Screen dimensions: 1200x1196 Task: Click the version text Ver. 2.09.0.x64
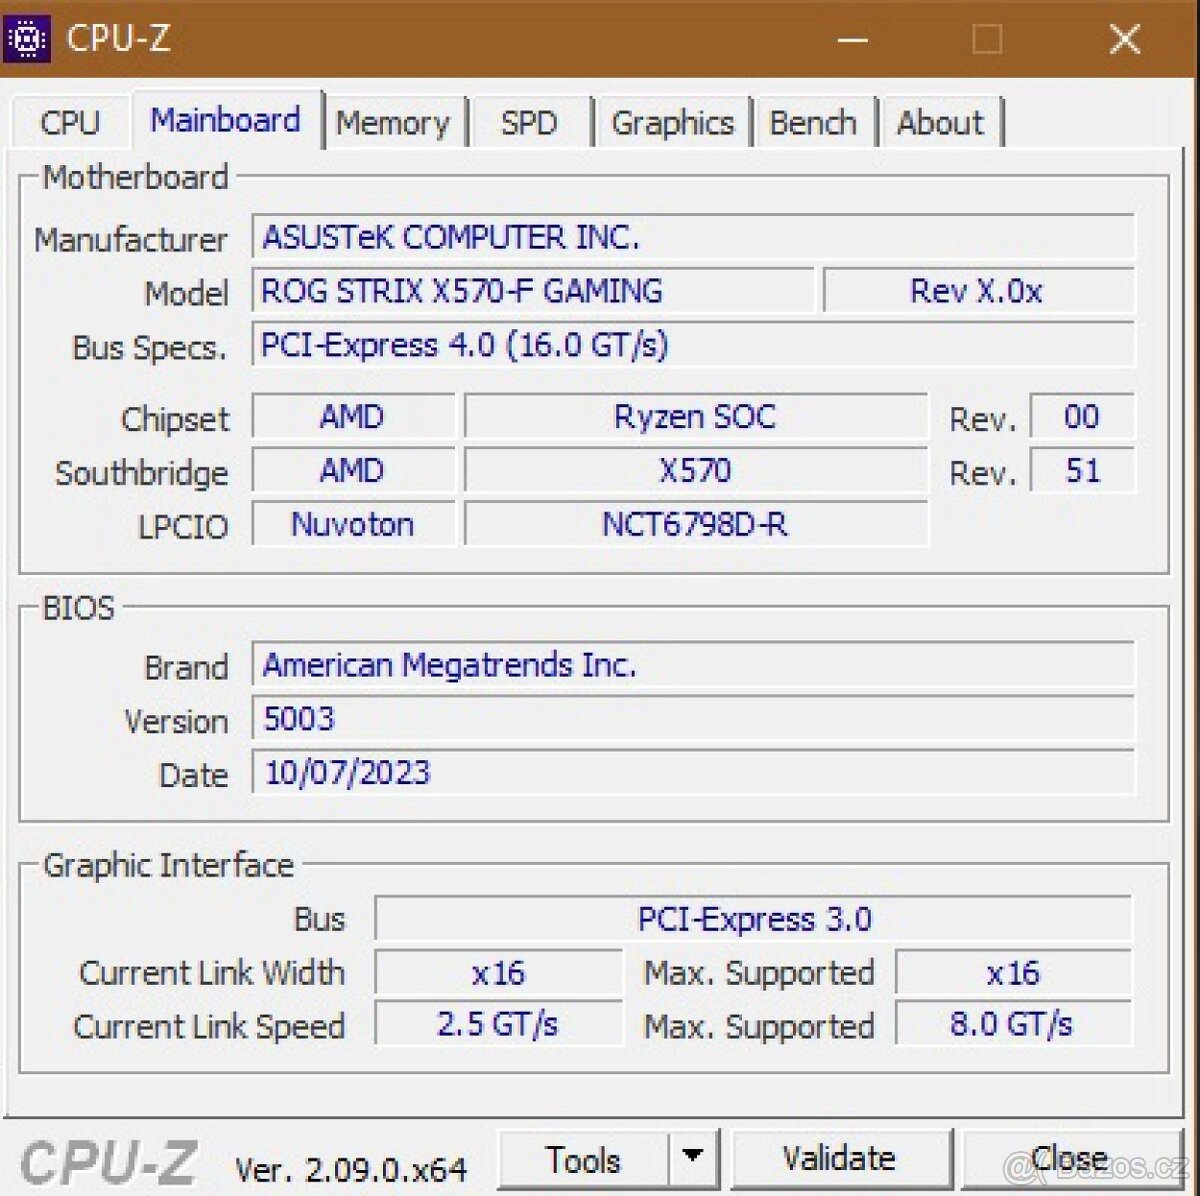click(351, 1168)
